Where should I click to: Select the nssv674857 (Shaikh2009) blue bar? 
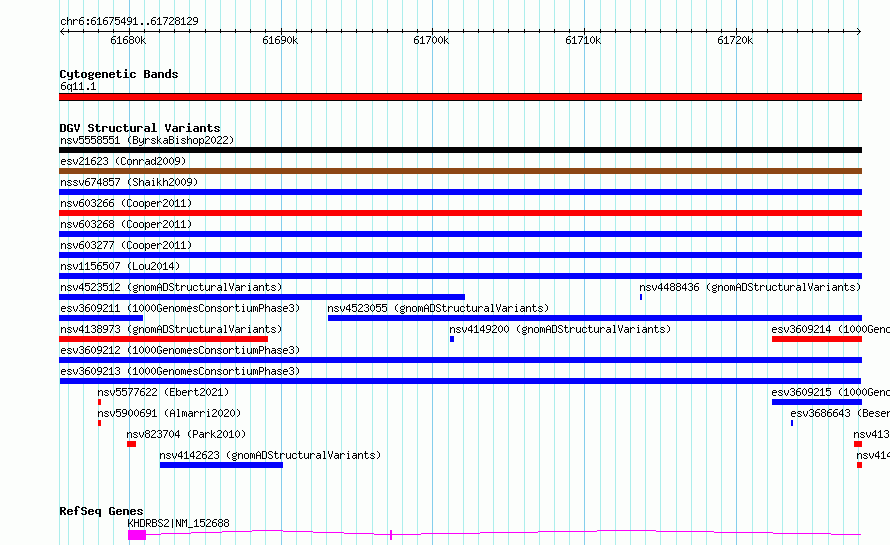click(460, 192)
